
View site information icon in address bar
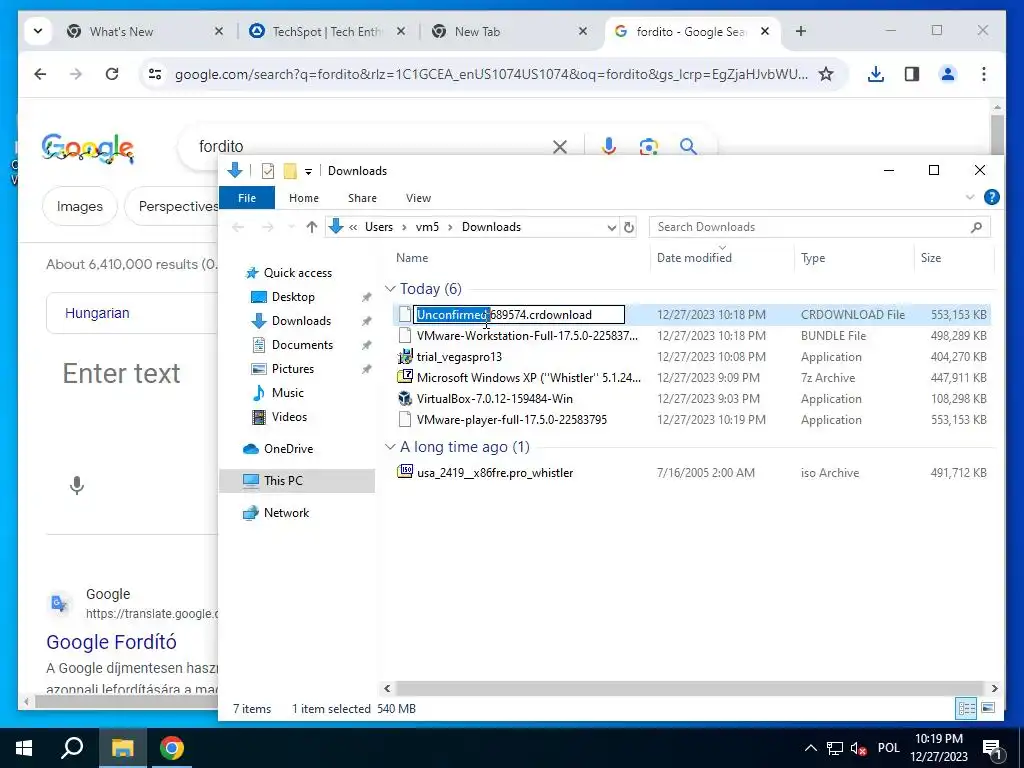[155, 74]
